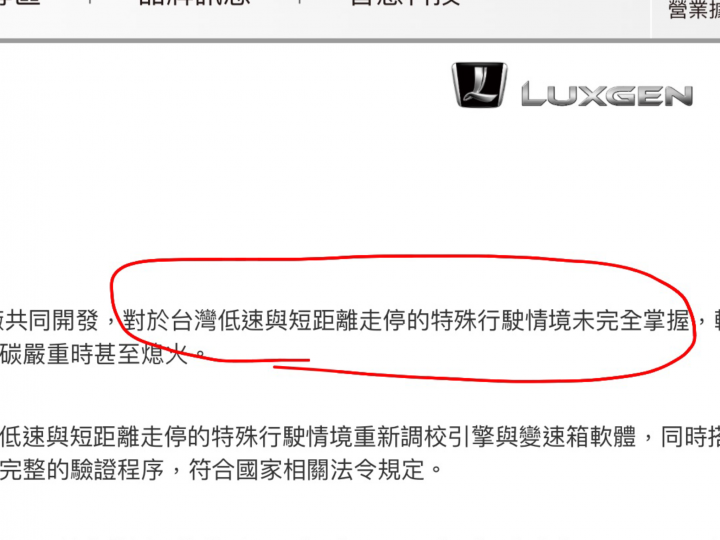Open the 品牌訊息 navigation menu item

point(194,2)
